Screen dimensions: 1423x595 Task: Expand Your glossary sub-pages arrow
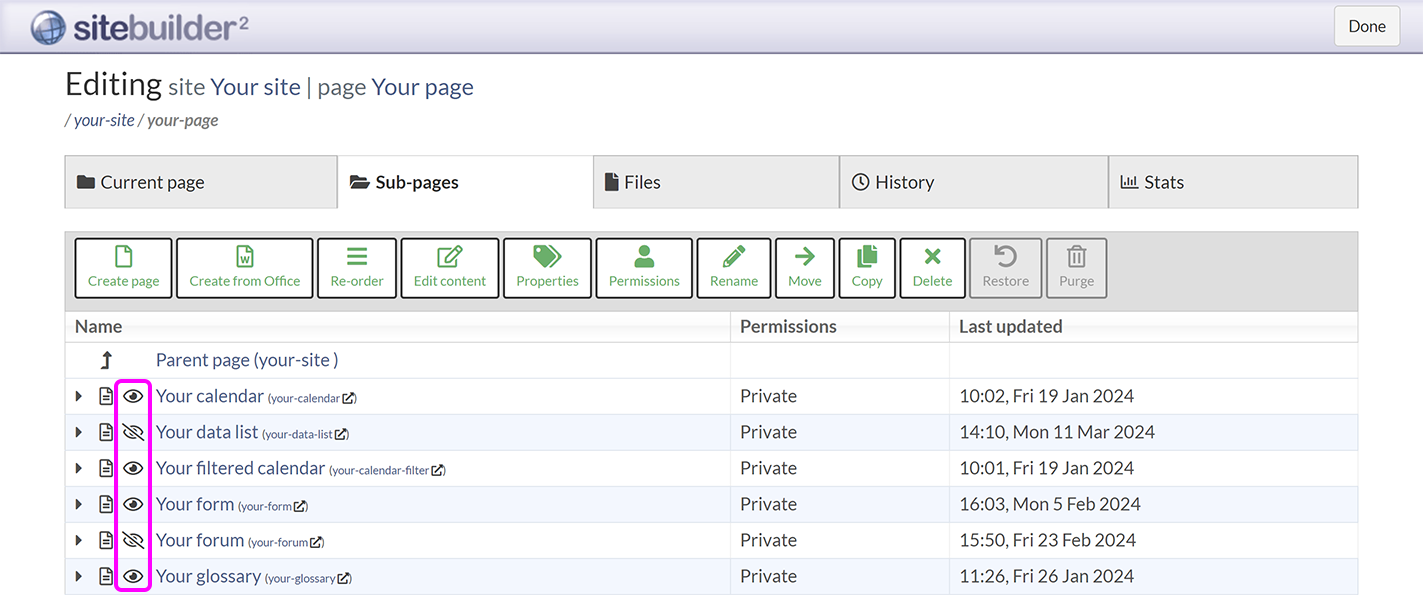click(x=79, y=576)
